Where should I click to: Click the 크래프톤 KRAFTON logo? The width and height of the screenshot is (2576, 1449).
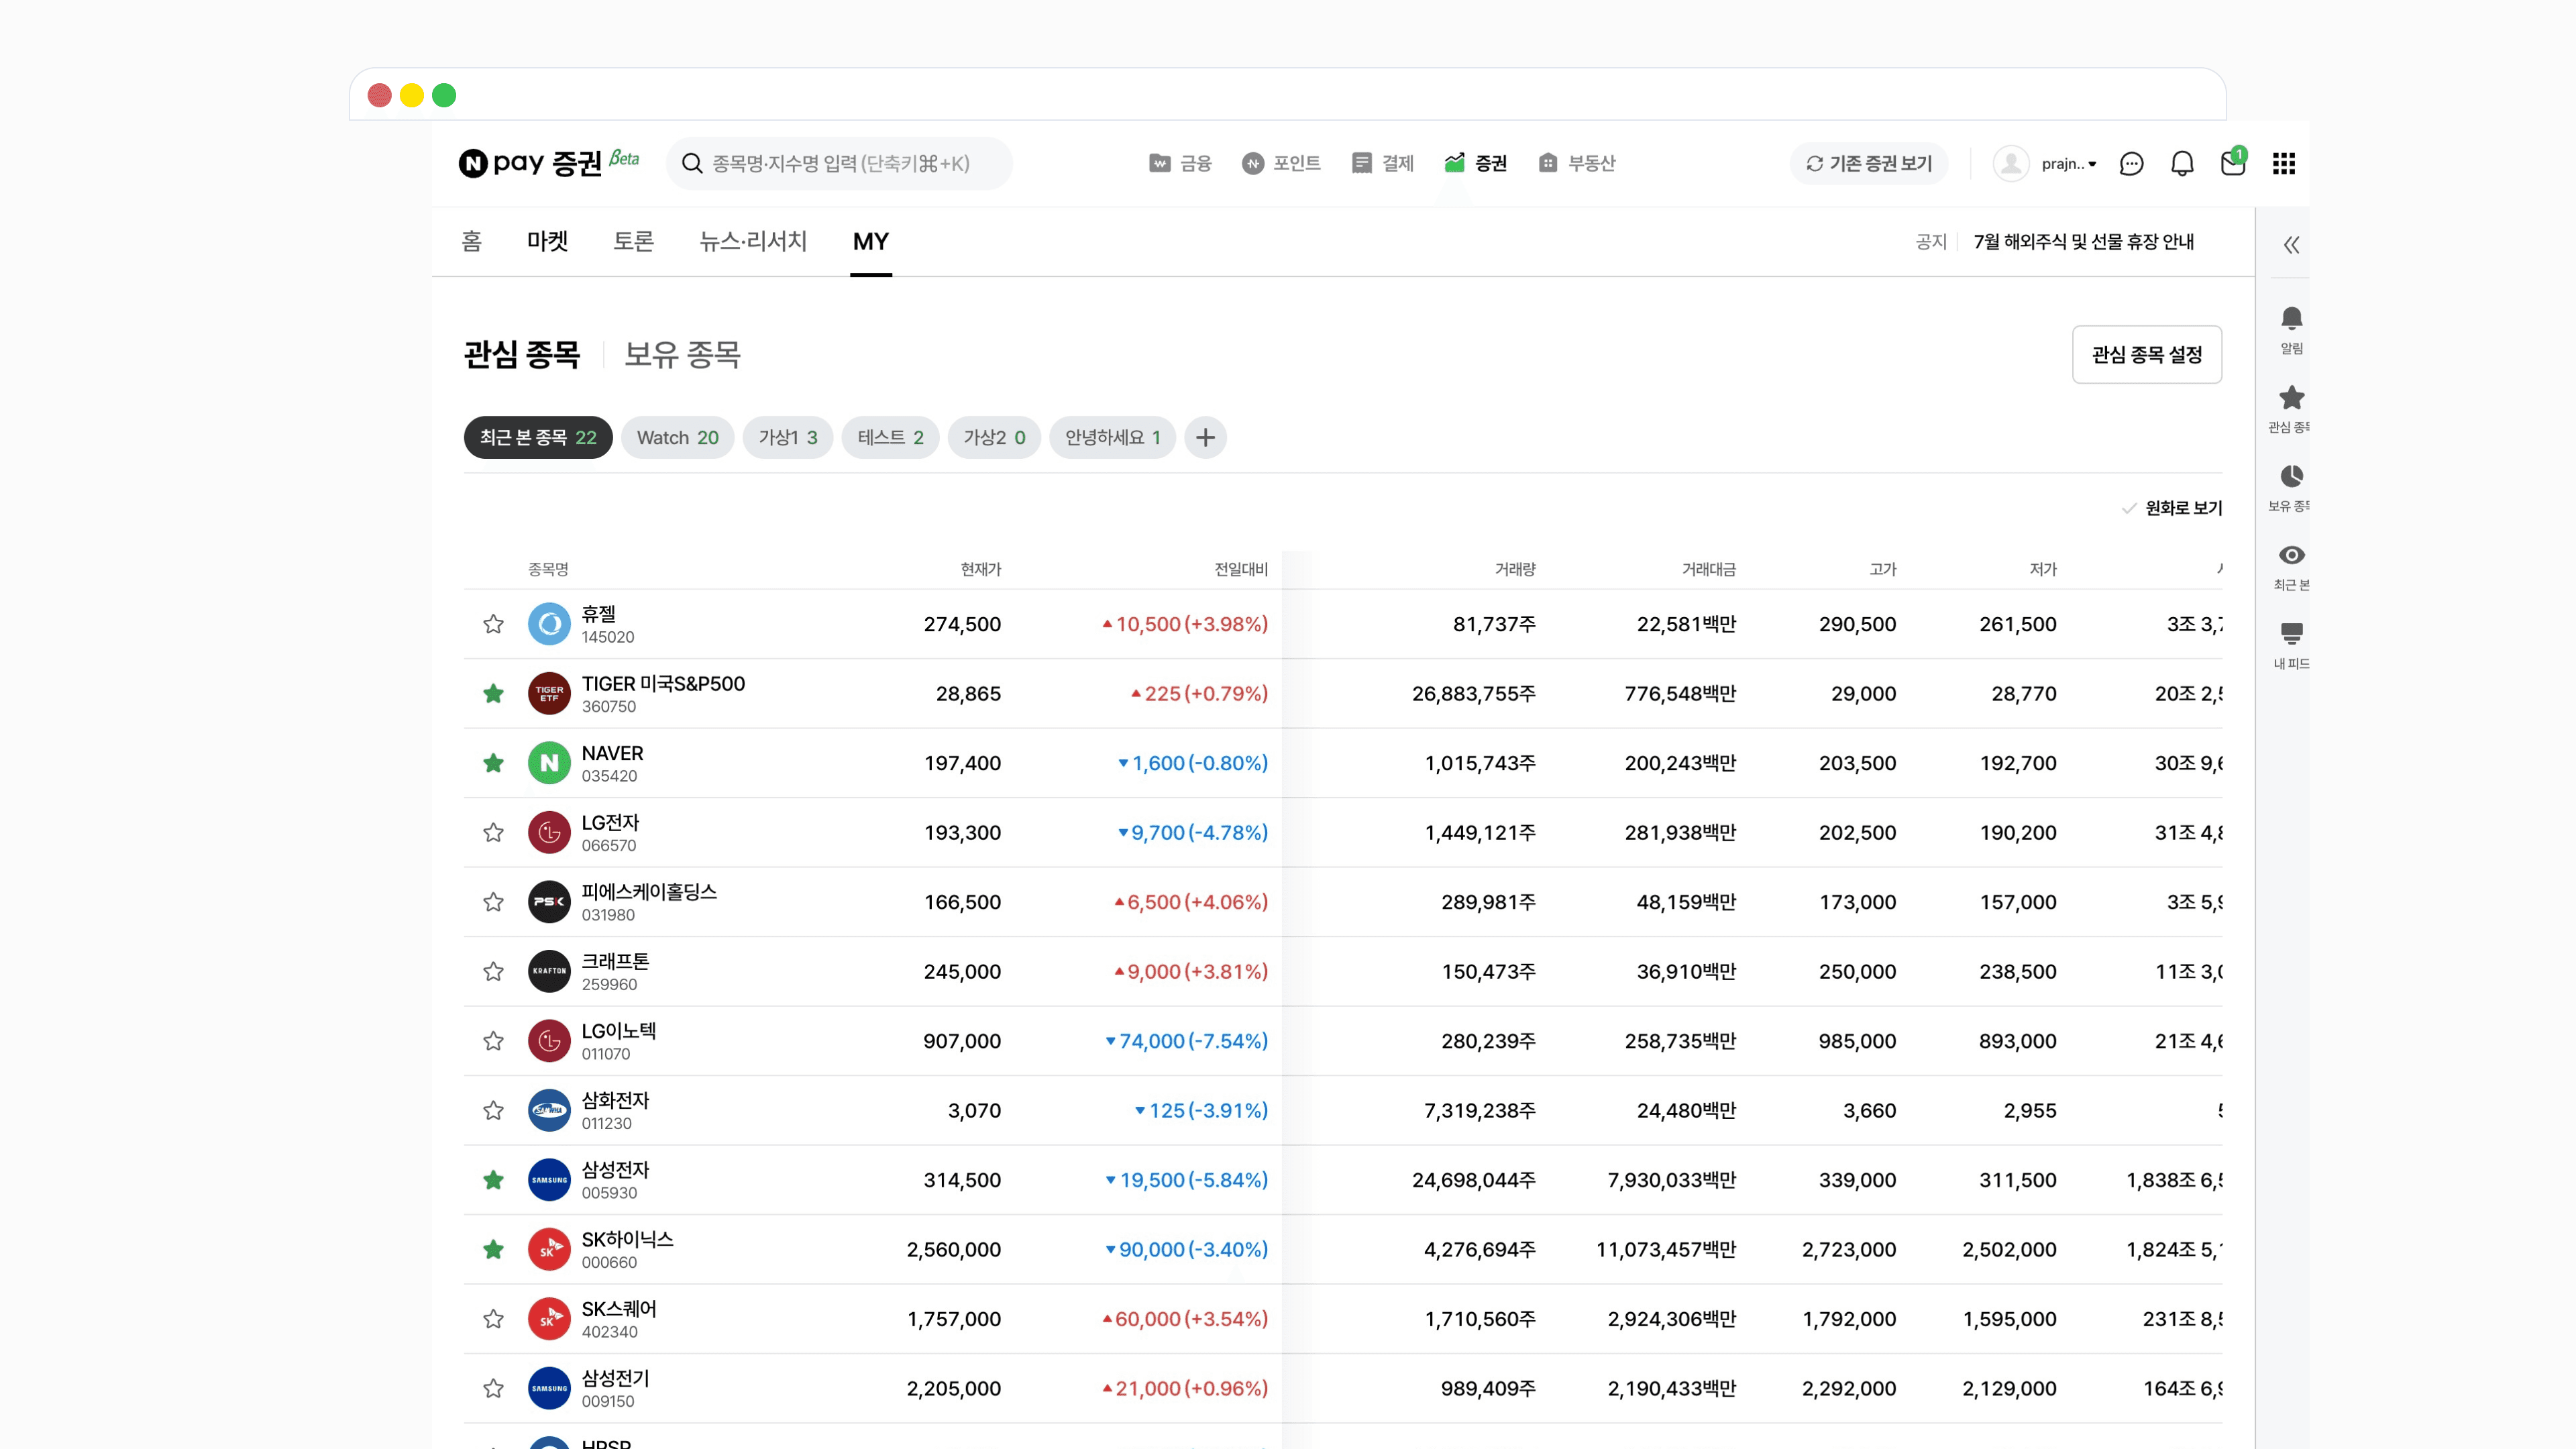549,971
